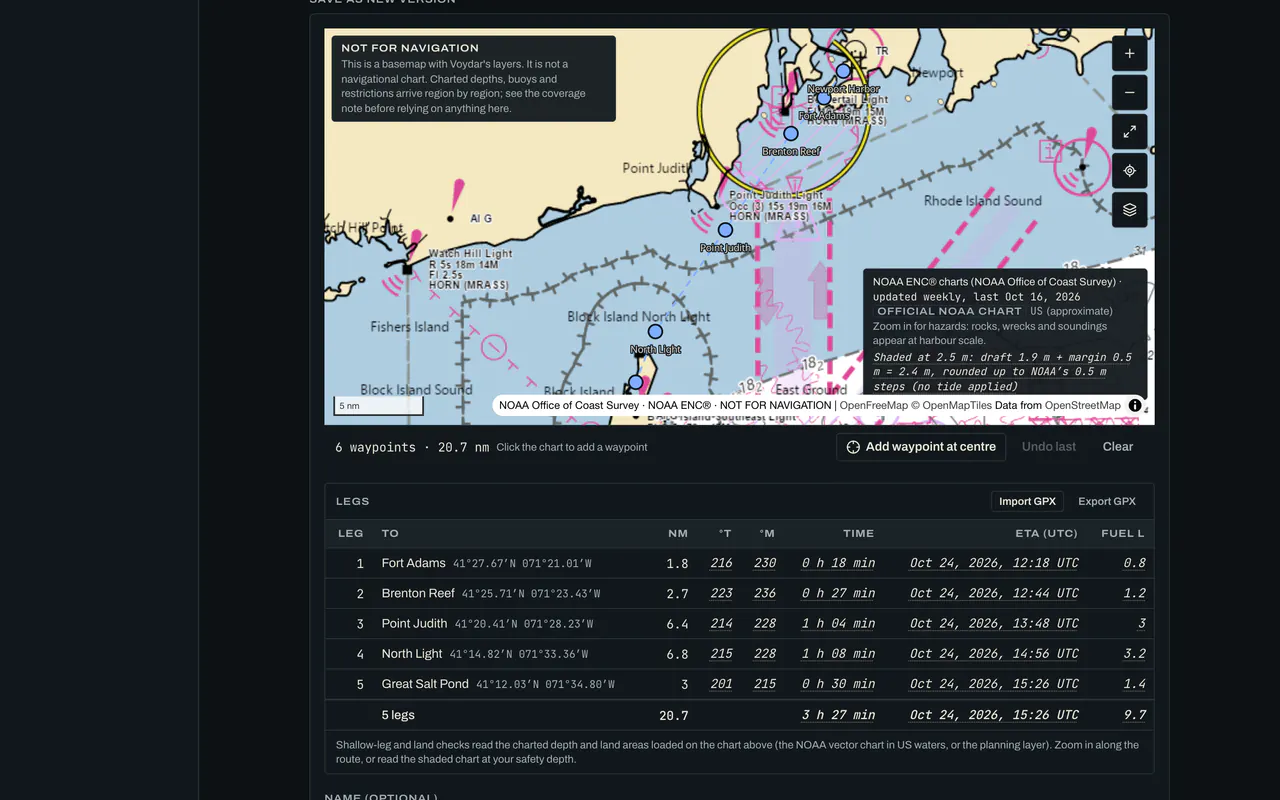The image size is (1280, 800).
Task: Select the Brenton Reef waypoint marker
Action: tap(791, 133)
